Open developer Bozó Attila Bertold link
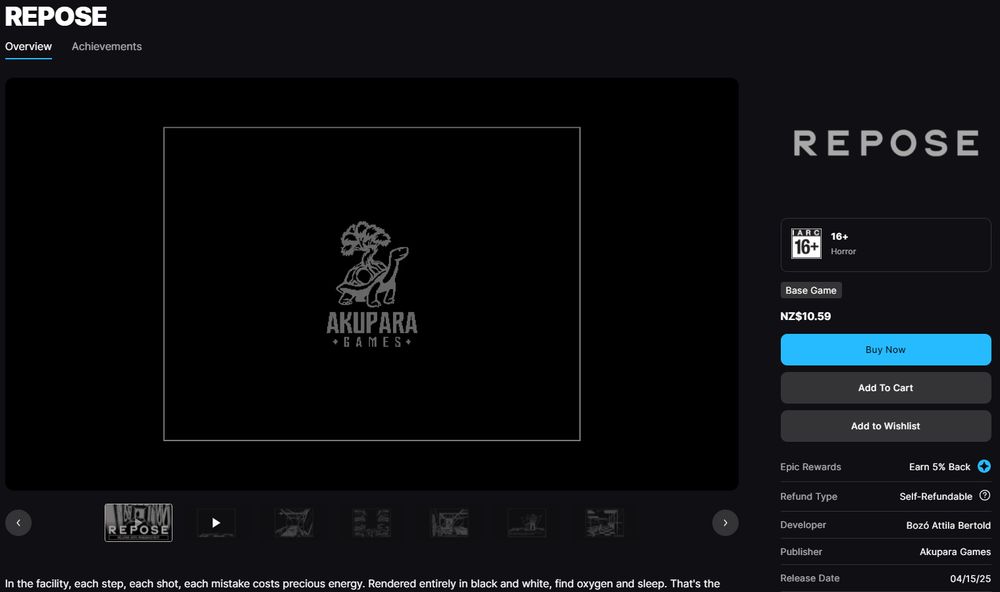This screenshot has width=1000, height=592. coord(948,525)
